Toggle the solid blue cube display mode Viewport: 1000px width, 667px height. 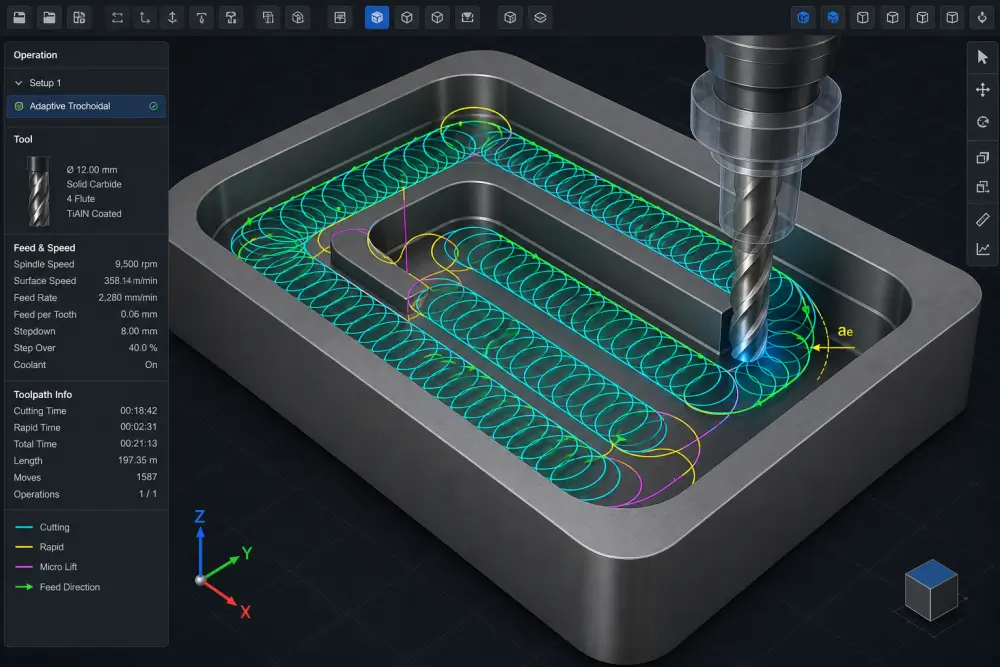pos(833,18)
